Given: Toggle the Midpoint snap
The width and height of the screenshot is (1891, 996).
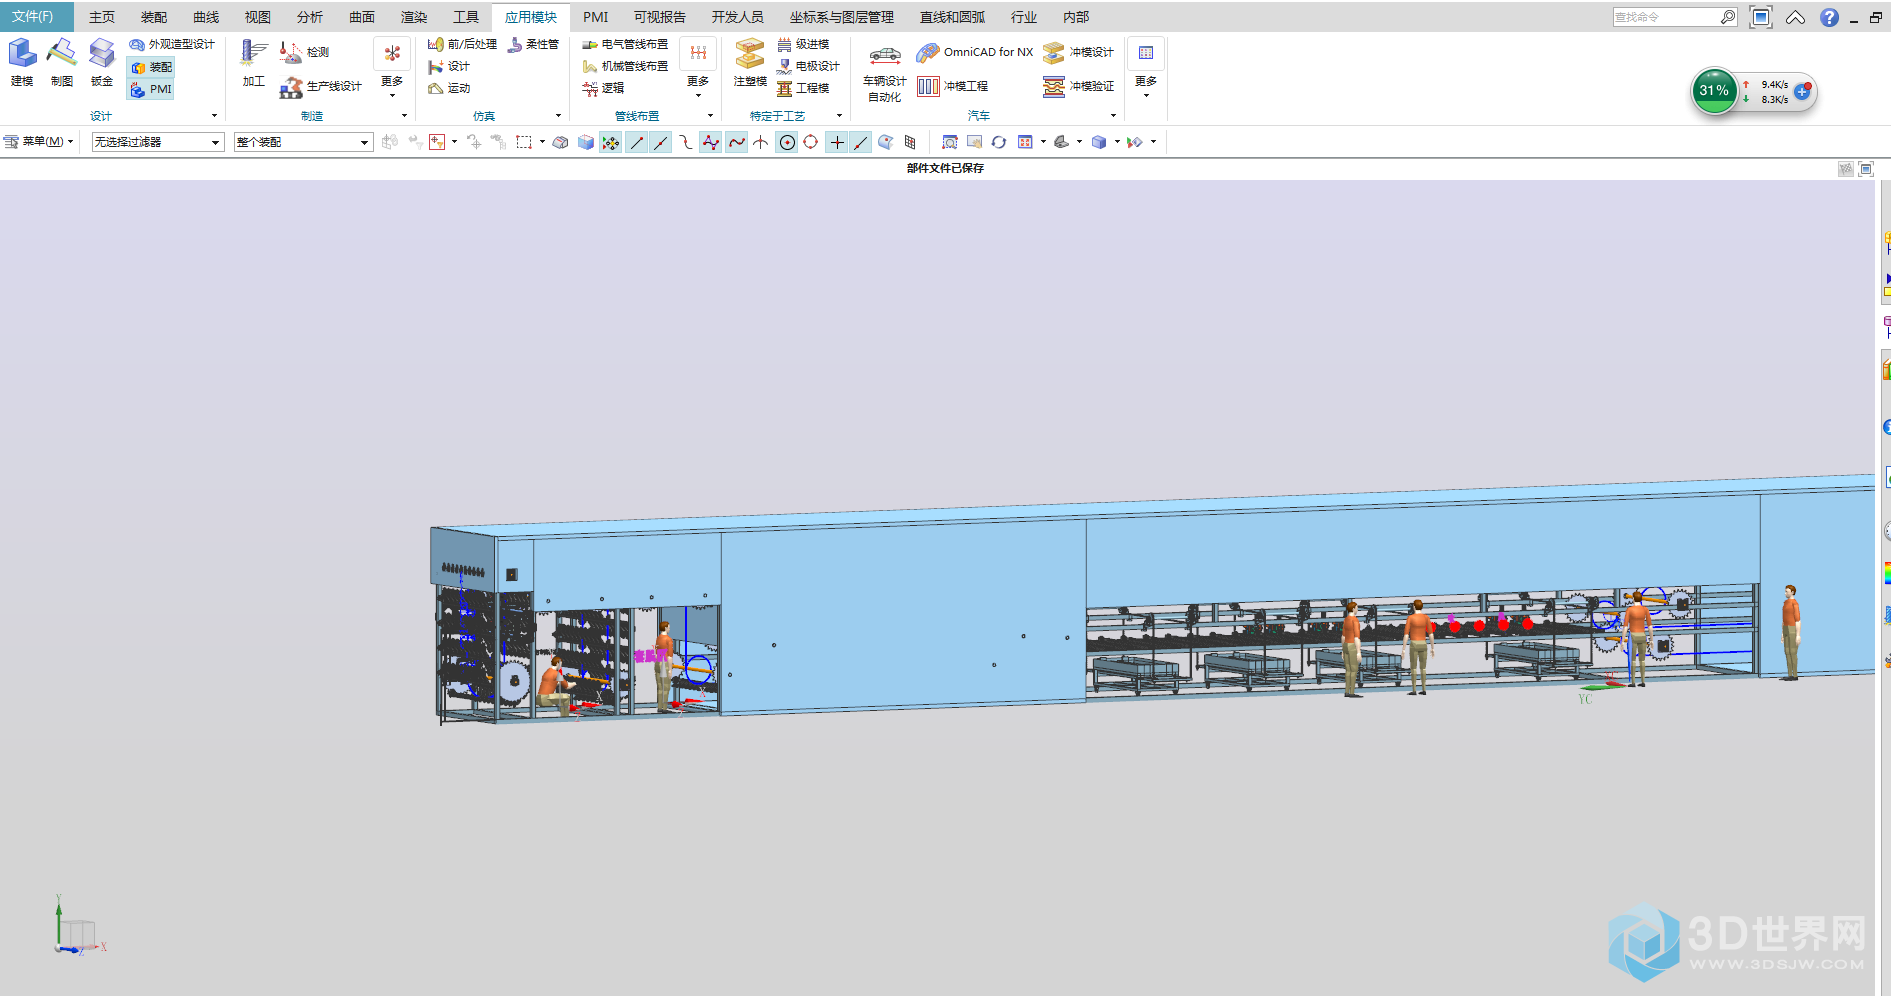Looking at the screenshot, I should [661, 142].
